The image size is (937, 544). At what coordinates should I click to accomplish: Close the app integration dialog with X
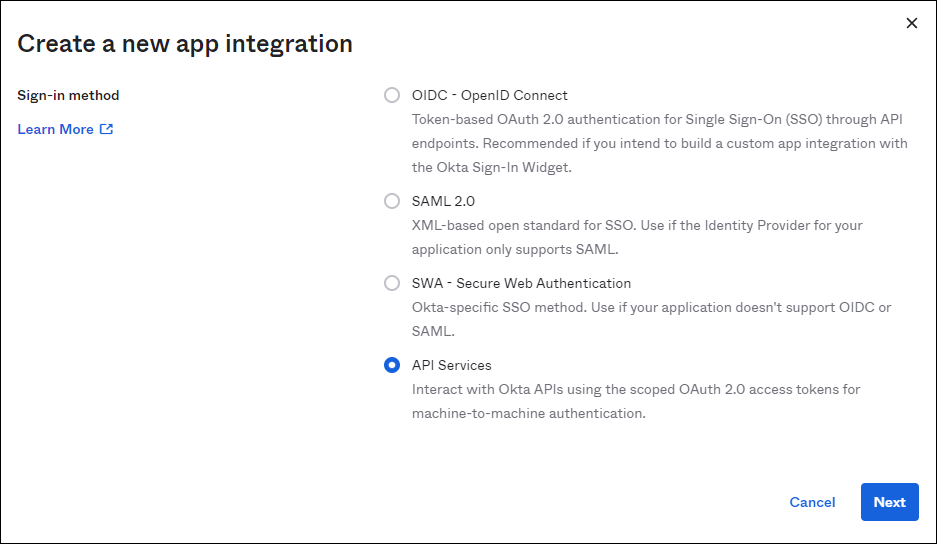[x=911, y=23]
